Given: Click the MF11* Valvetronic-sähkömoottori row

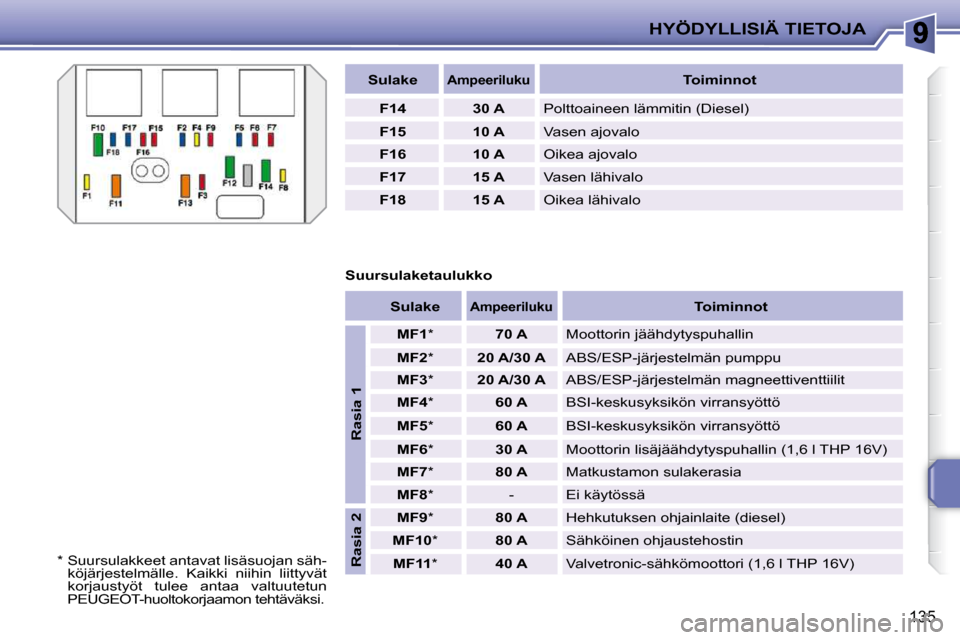Looking at the screenshot, I should (637, 563).
